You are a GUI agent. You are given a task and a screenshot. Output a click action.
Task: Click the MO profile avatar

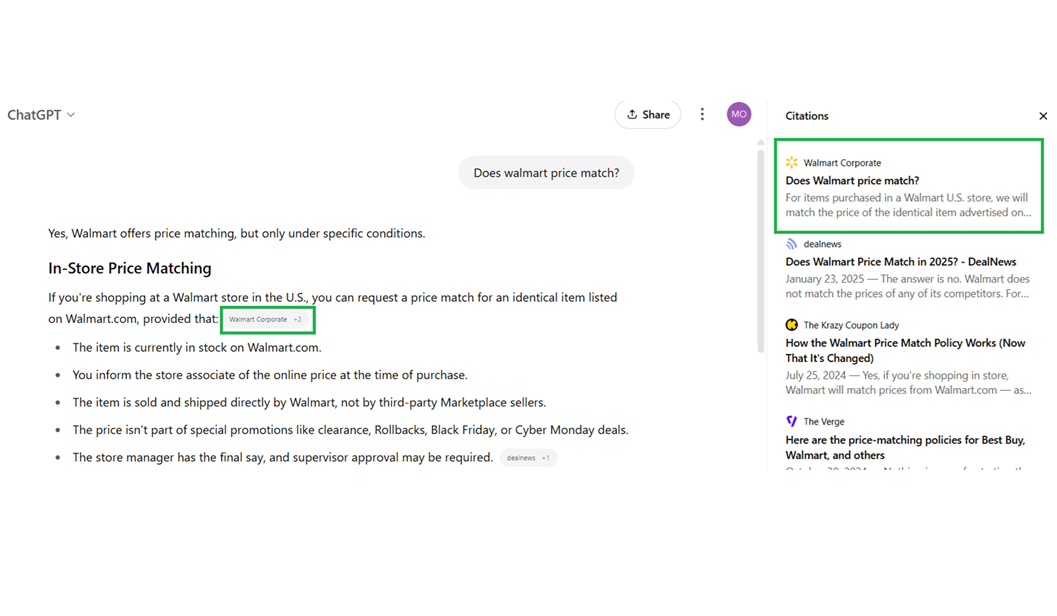click(x=739, y=114)
